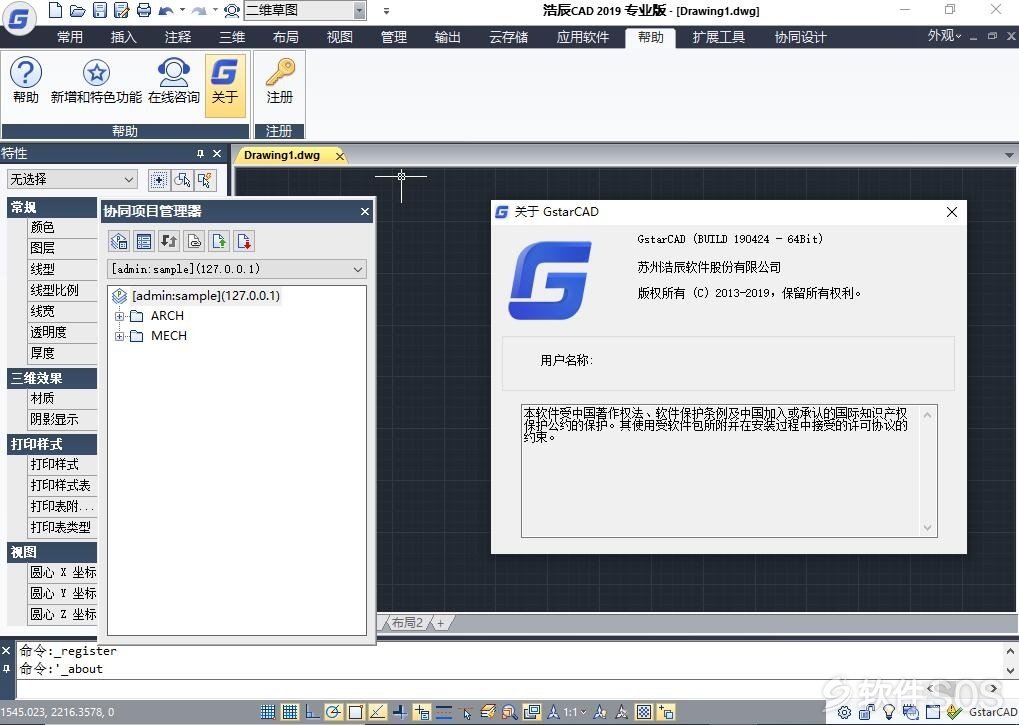Click the light bulb isolate objects icon
This screenshot has width=1019, height=725.
pyautogui.click(x=888, y=712)
